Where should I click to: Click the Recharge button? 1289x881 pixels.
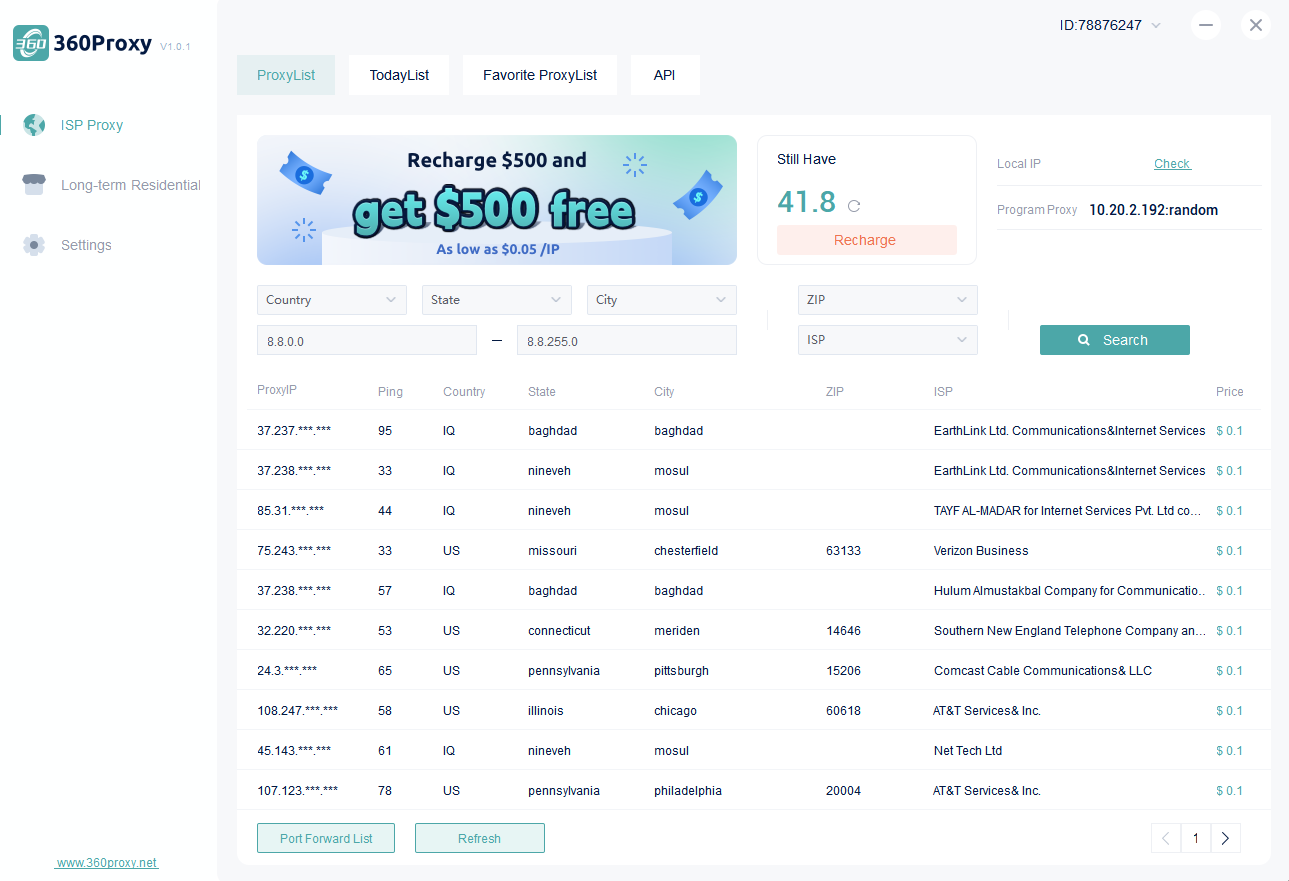tap(866, 240)
